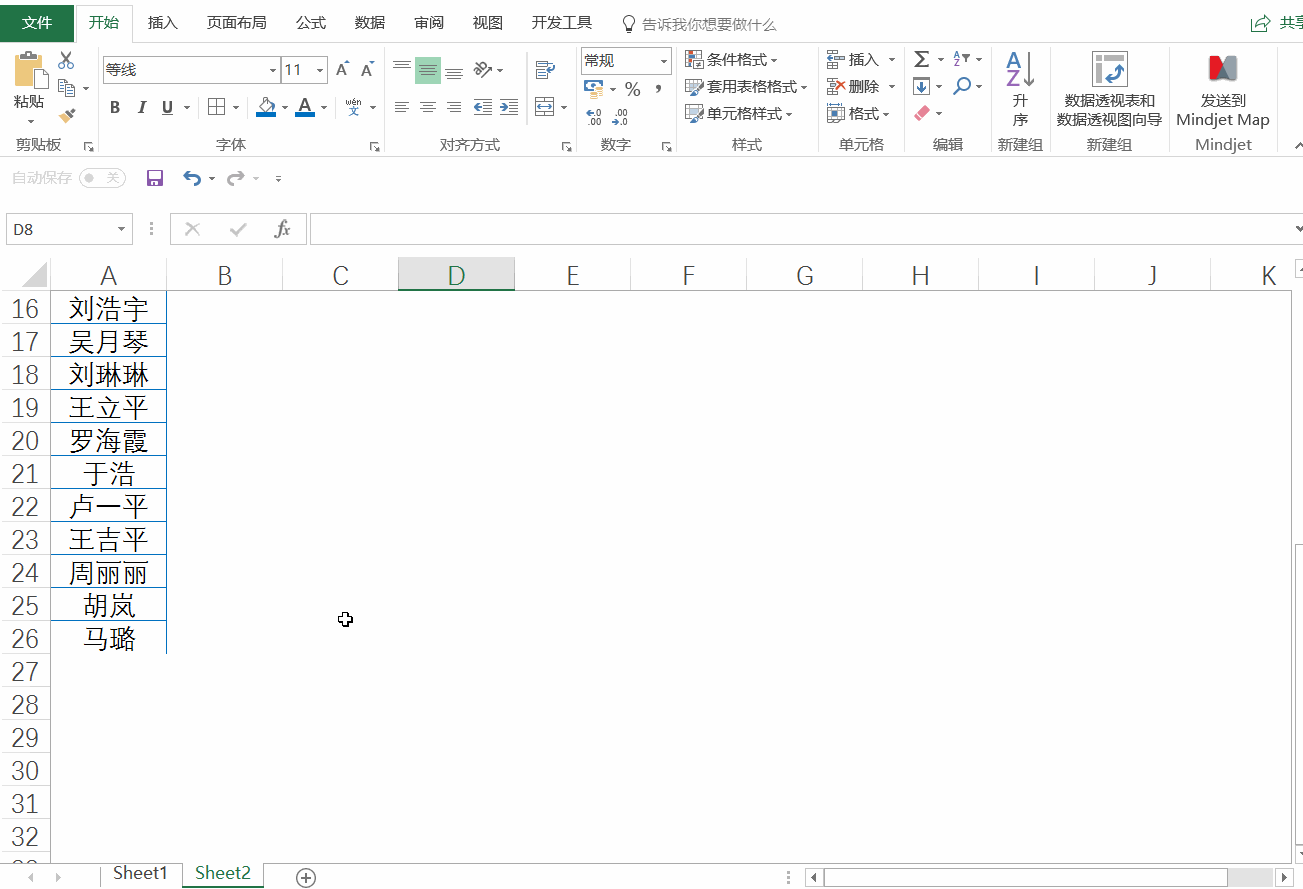
Task: Click the Merge and Center icon
Action: tap(544, 107)
